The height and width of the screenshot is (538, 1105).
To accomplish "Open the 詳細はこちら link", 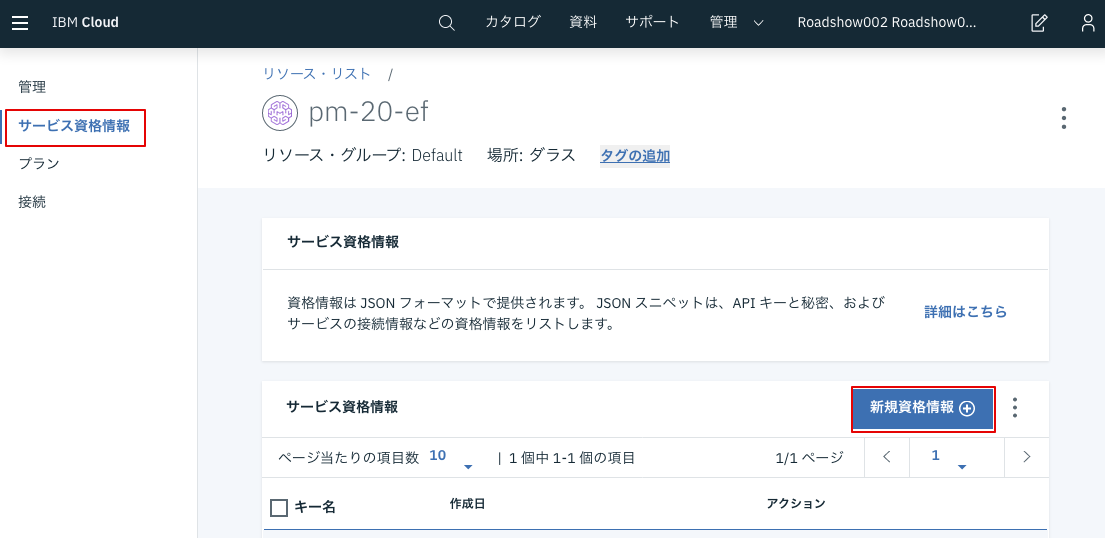I will click(x=965, y=312).
